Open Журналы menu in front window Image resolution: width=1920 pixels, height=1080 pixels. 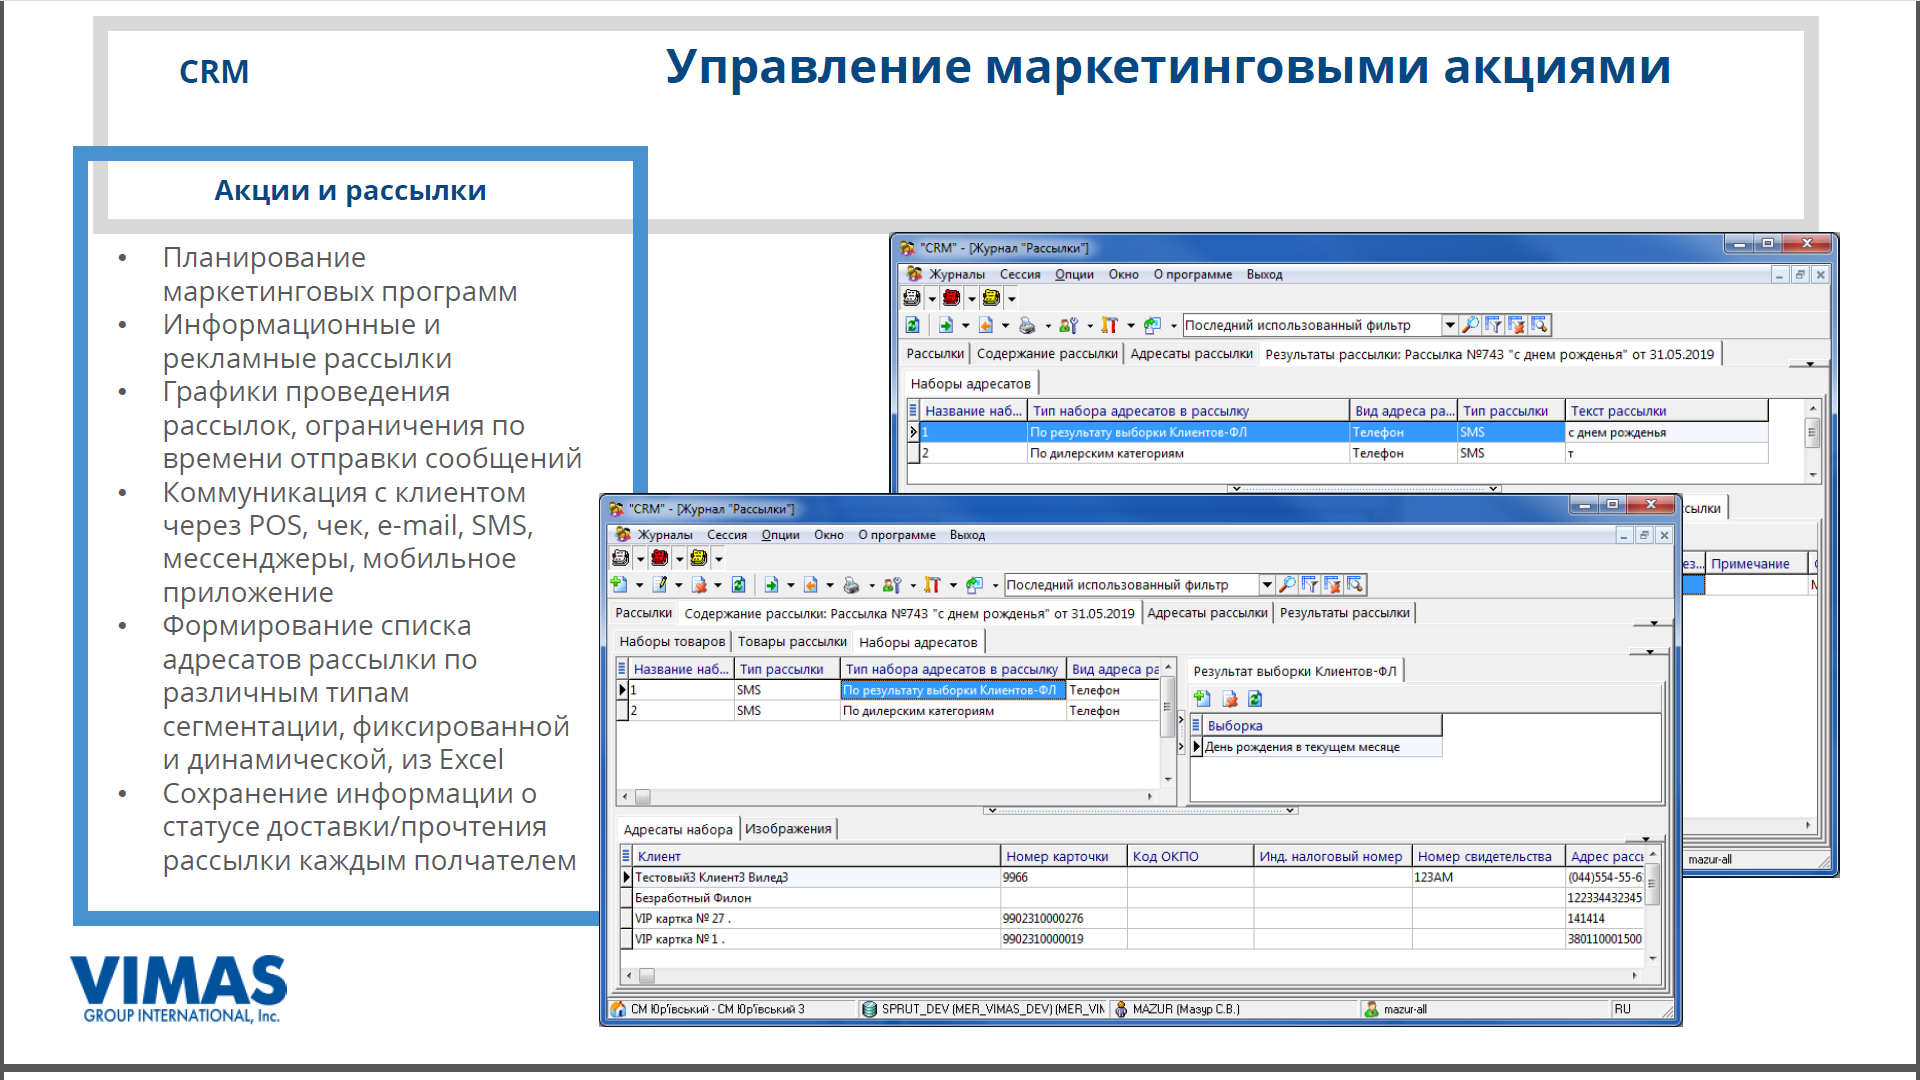point(664,535)
